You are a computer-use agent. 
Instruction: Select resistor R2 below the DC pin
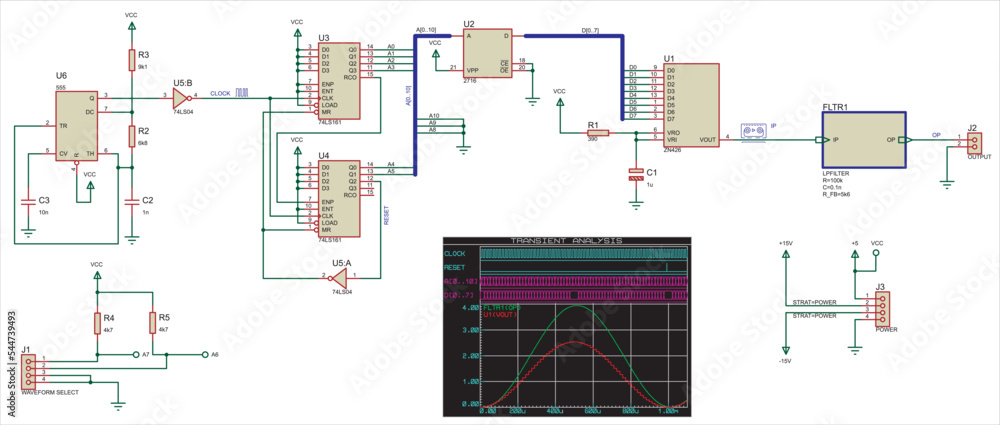(131, 136)
